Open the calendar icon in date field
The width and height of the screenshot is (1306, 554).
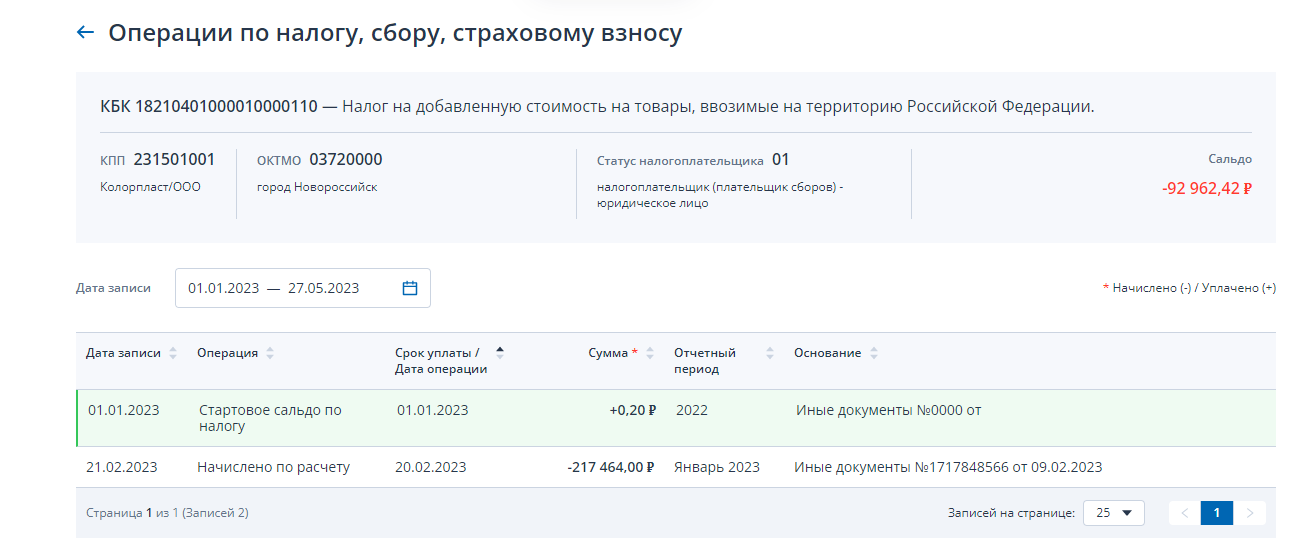coord(410,288)
